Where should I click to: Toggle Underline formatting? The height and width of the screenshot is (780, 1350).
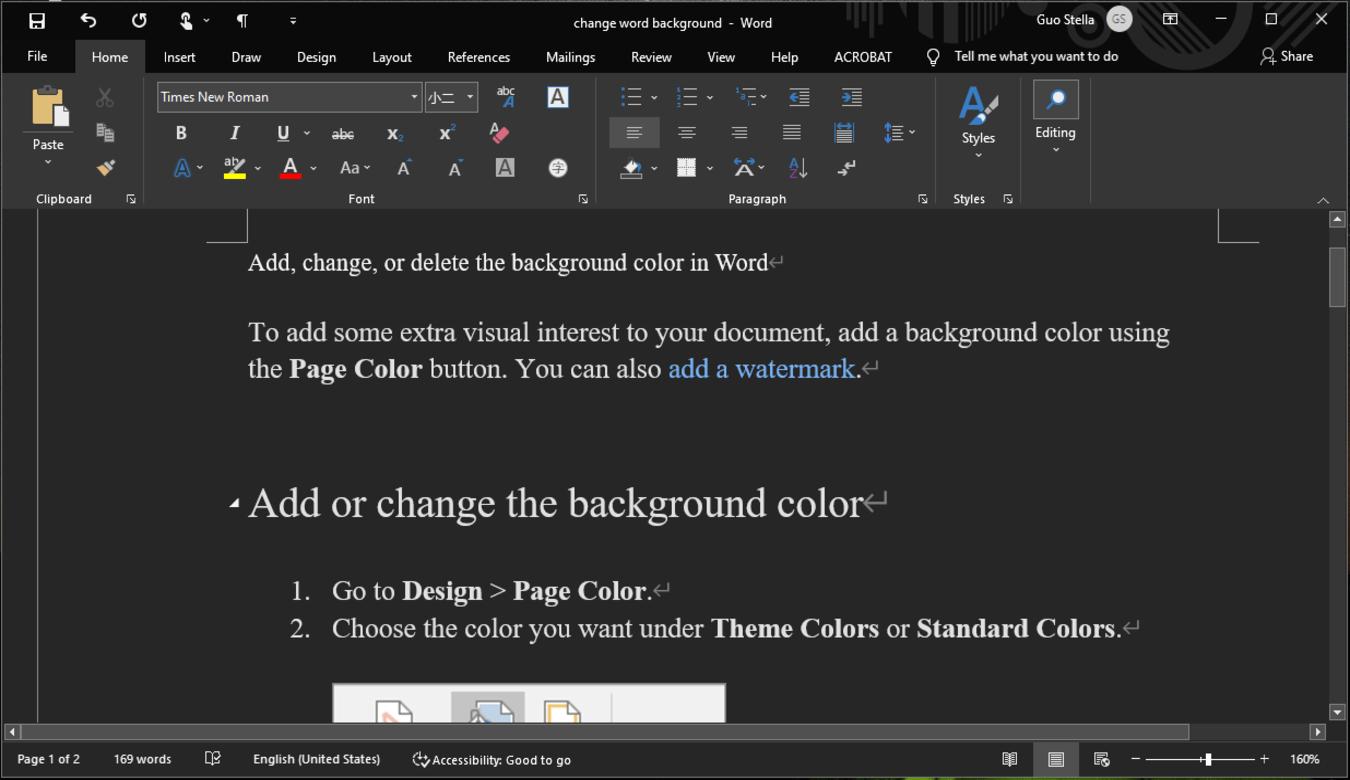(283, 133)
